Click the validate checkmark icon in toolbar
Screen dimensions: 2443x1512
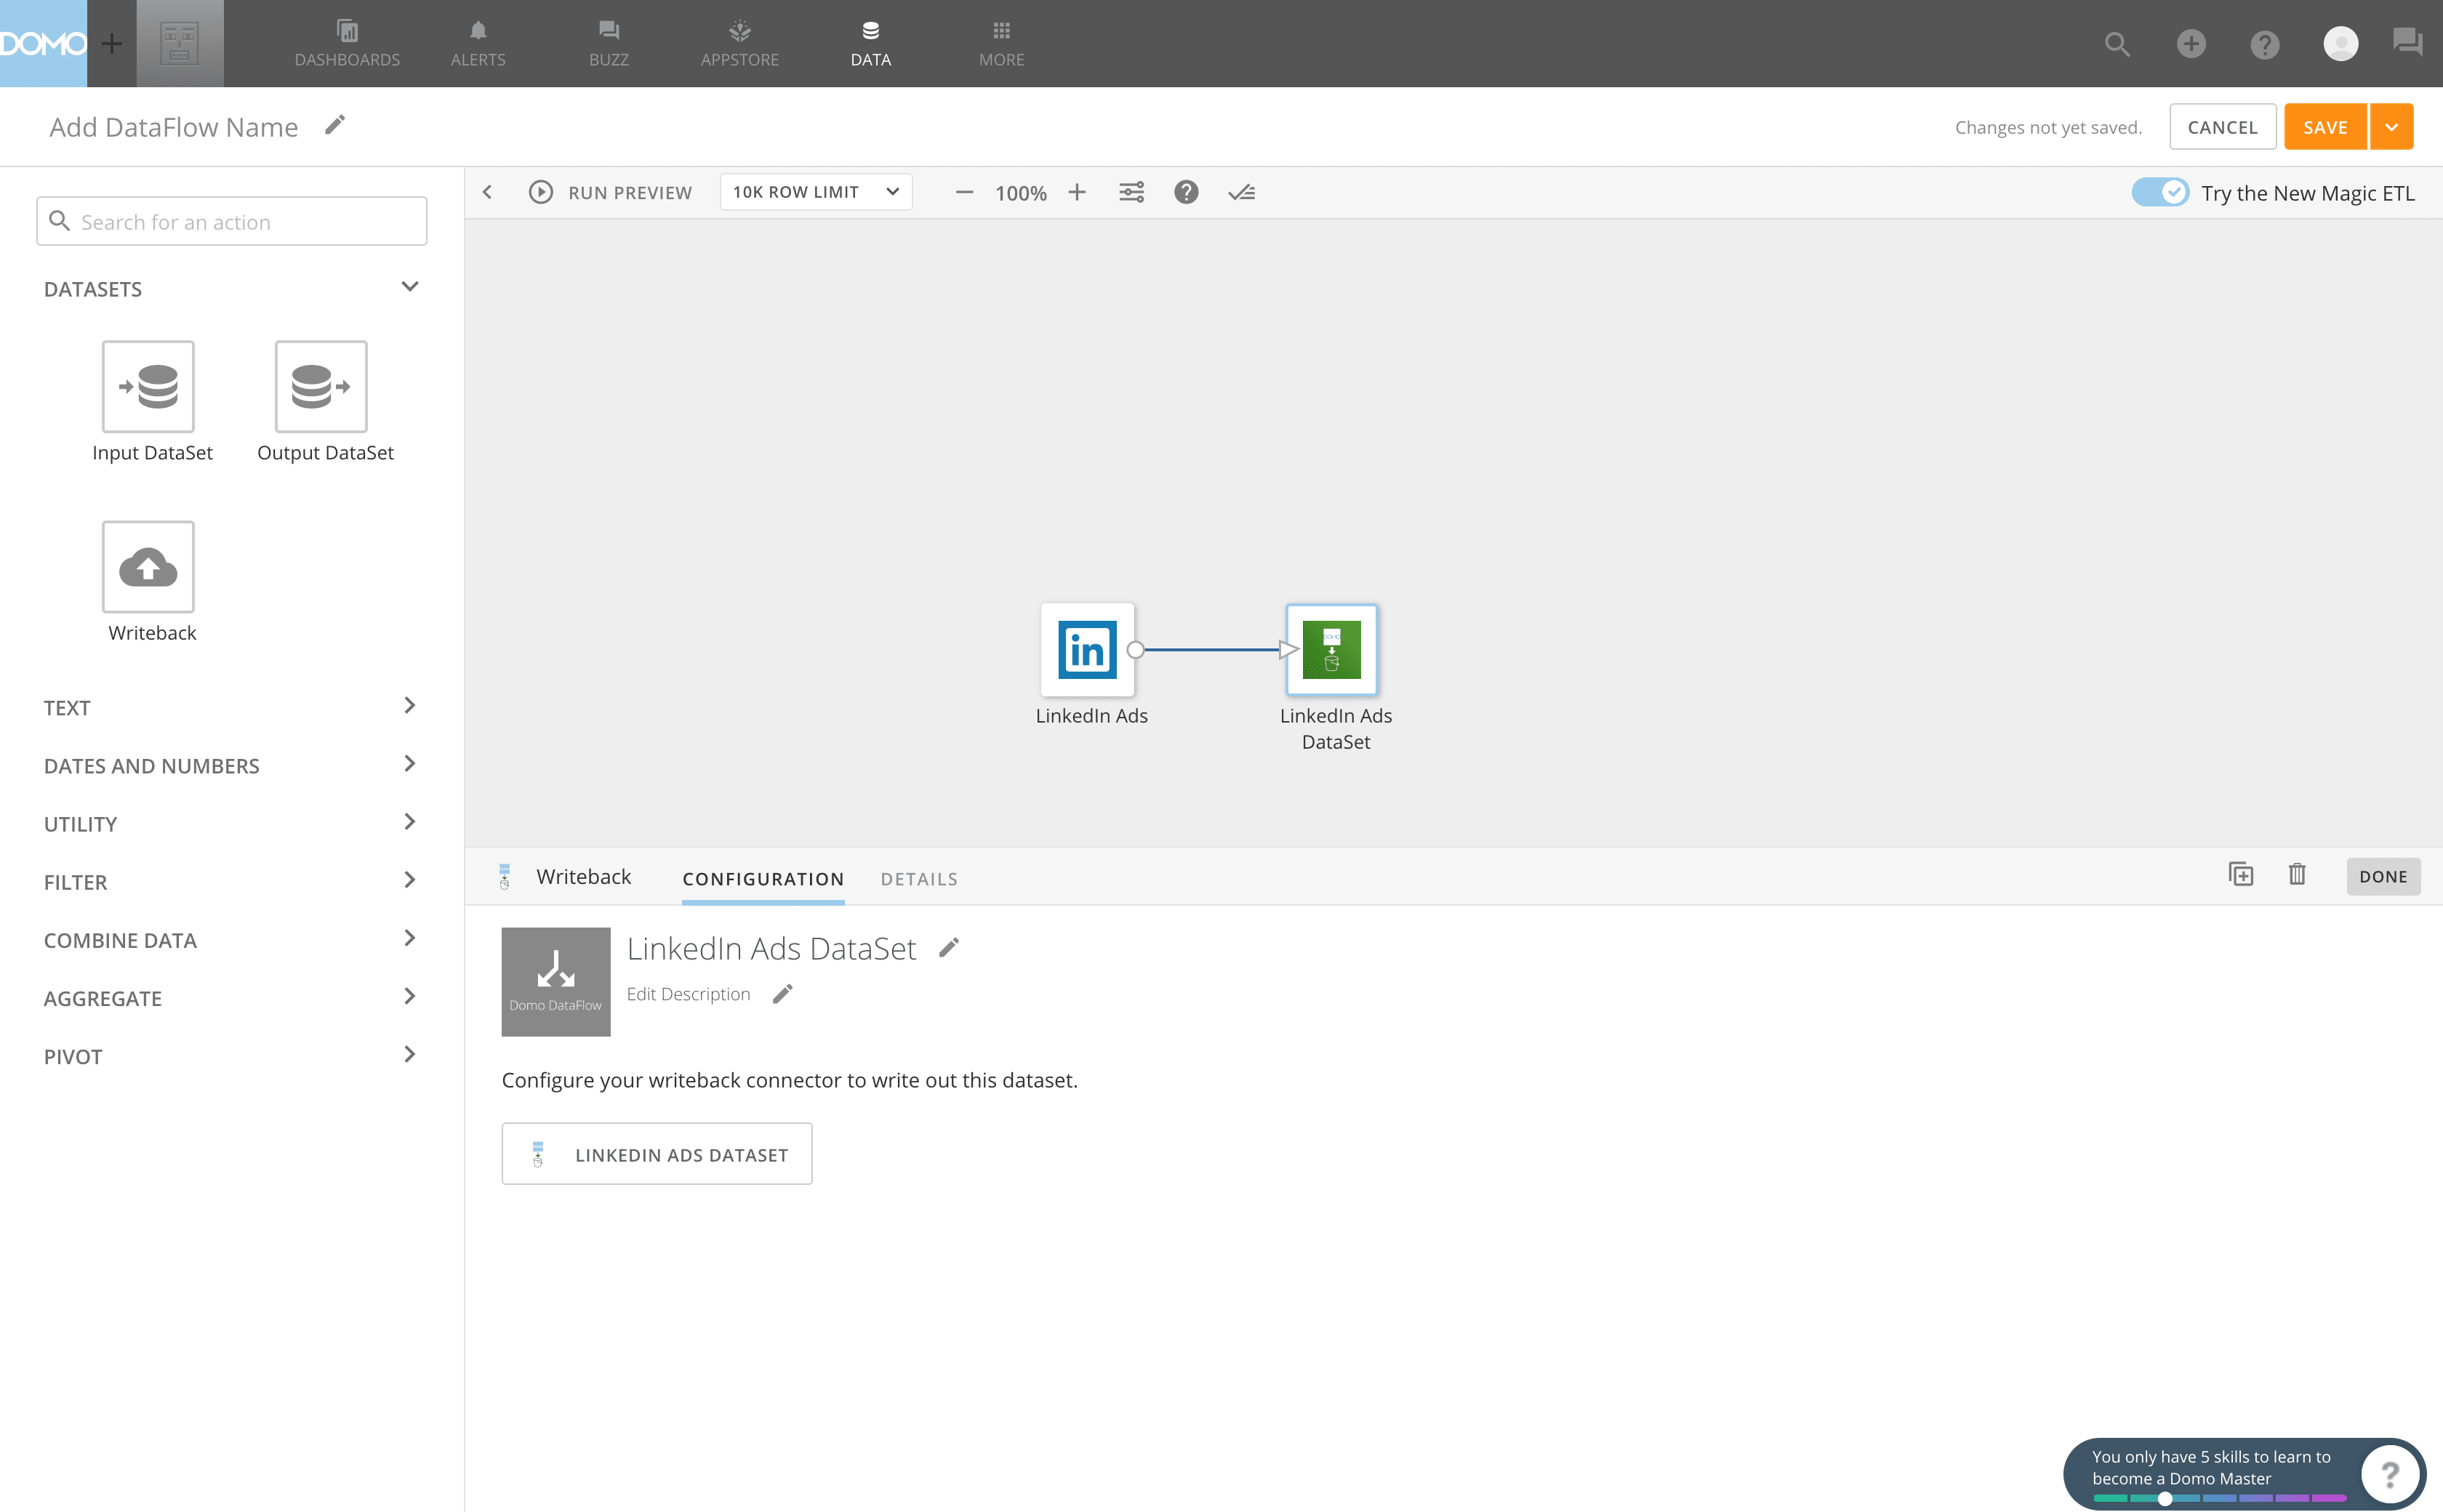(x=1241, y=192)
